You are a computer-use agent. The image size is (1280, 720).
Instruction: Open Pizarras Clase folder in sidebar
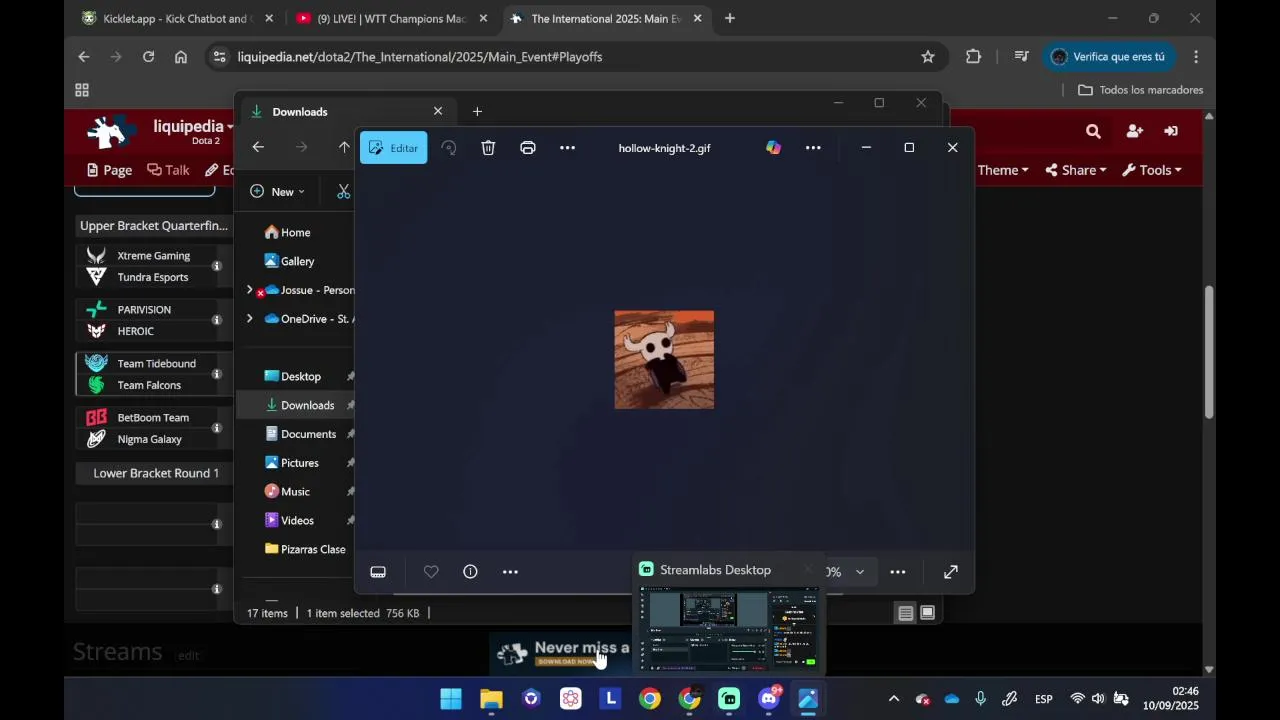305,550
